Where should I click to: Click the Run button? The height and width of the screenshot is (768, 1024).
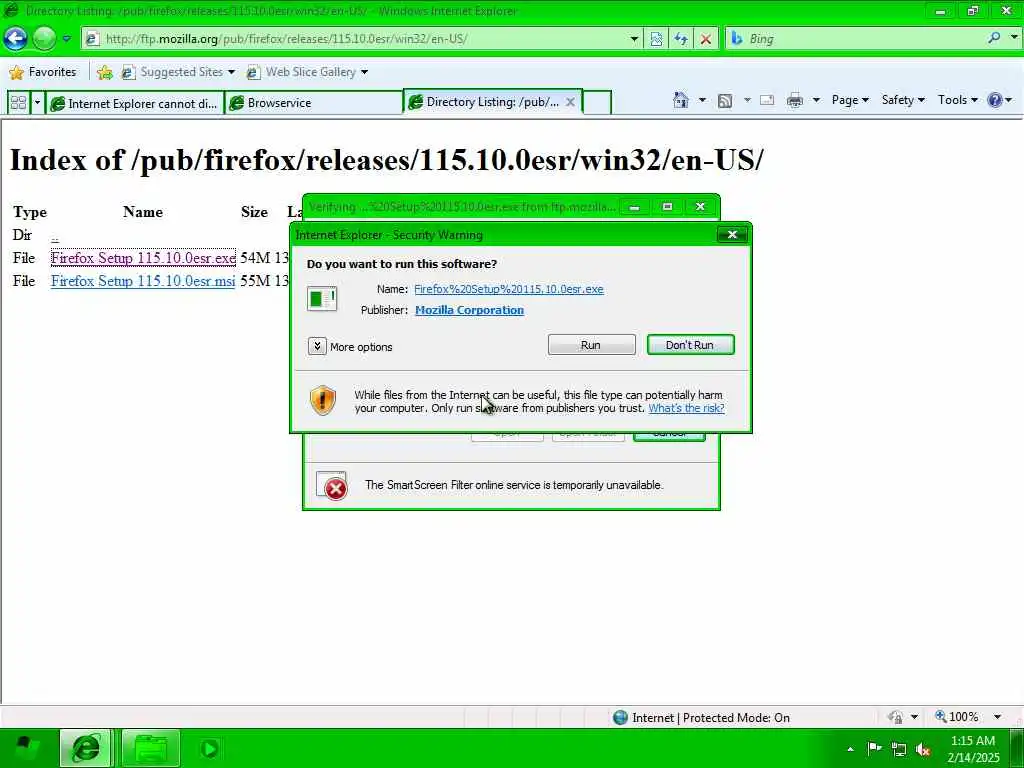(592, 345)
